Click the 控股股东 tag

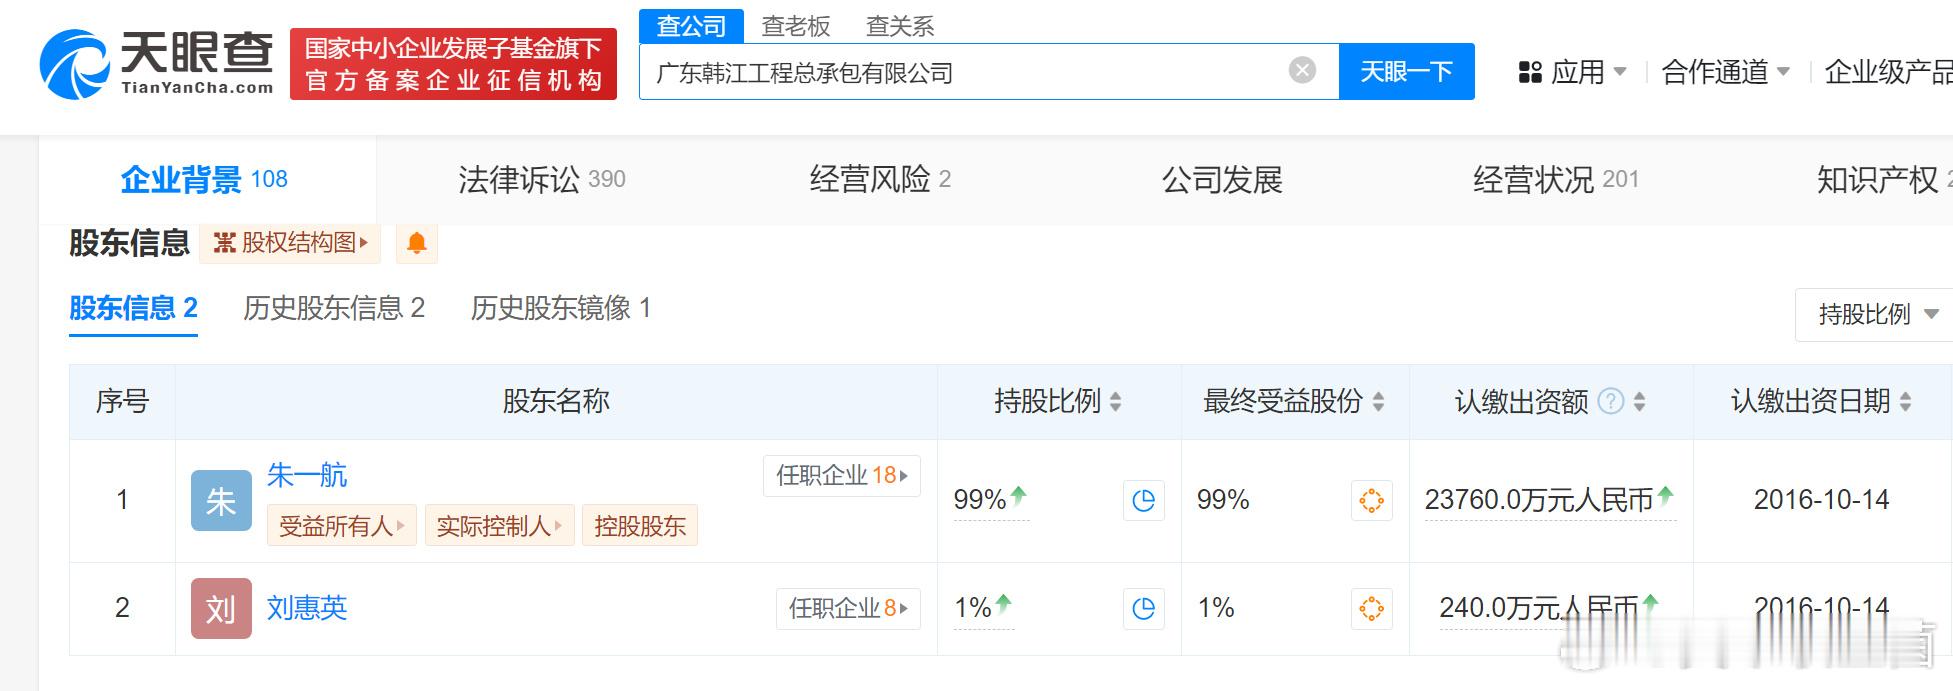click(640, 526)
